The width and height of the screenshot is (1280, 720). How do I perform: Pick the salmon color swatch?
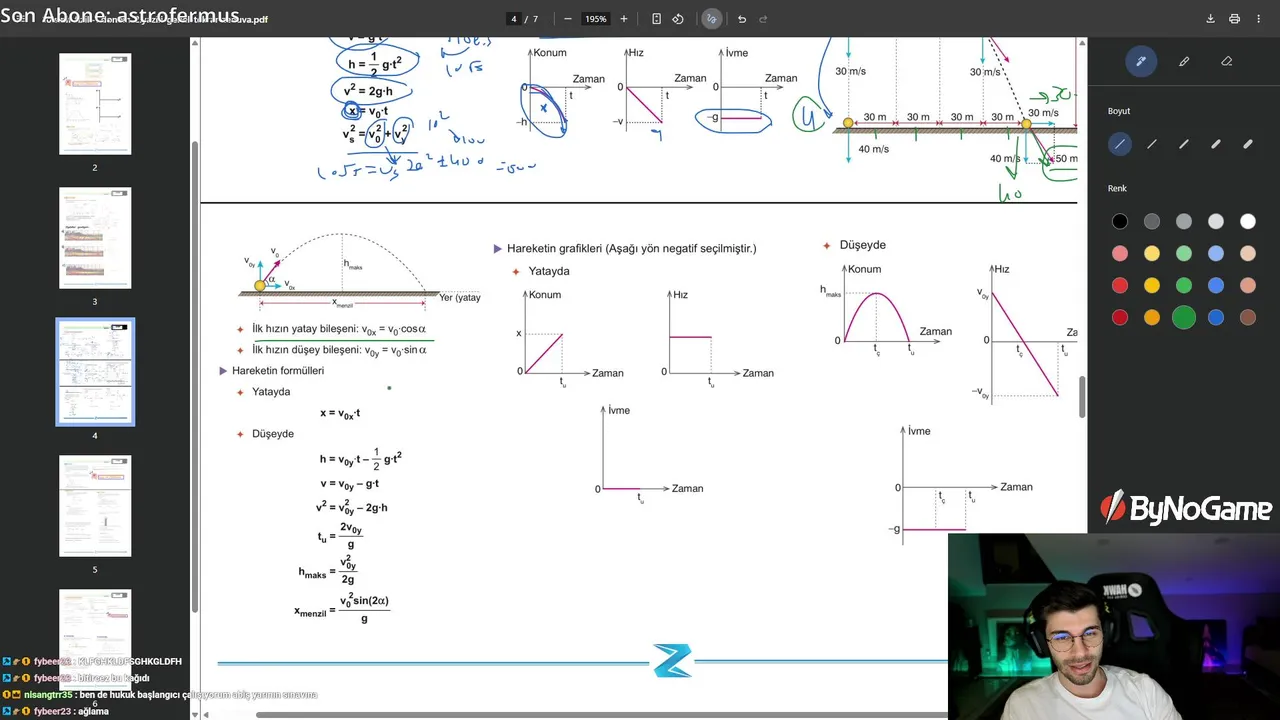(1248, 286)
